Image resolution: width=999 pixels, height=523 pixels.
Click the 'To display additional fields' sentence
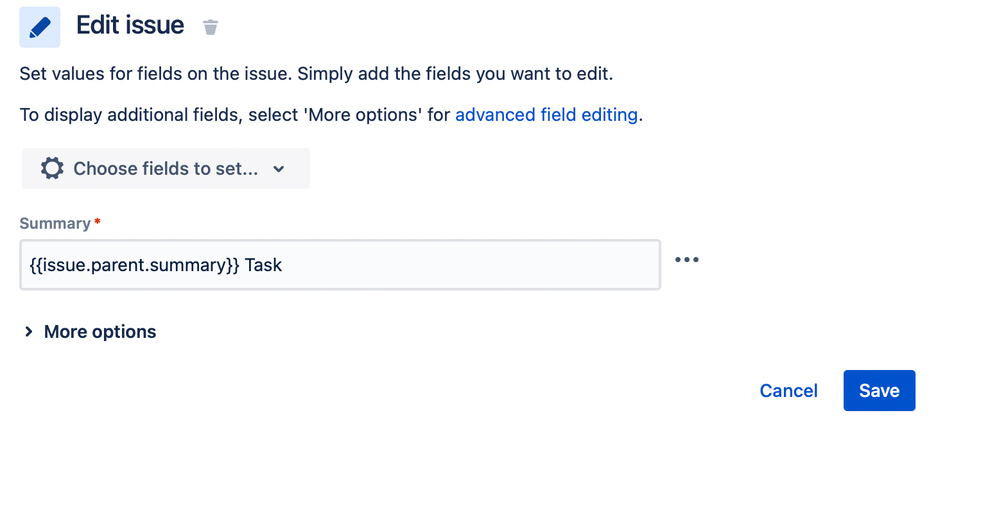point(331,115)
